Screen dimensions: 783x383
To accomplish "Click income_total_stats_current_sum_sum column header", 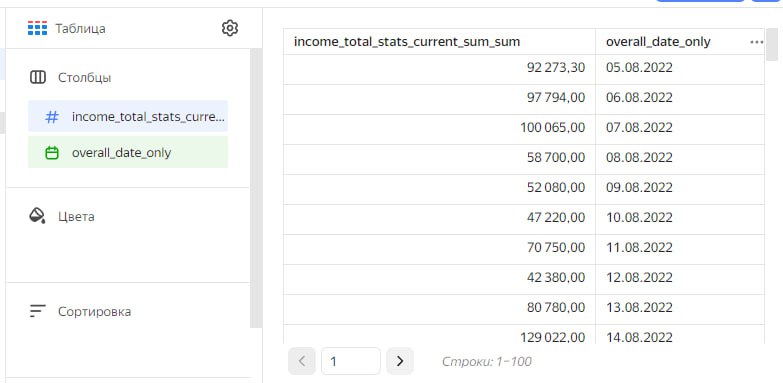I will click(x=407, y=42).
